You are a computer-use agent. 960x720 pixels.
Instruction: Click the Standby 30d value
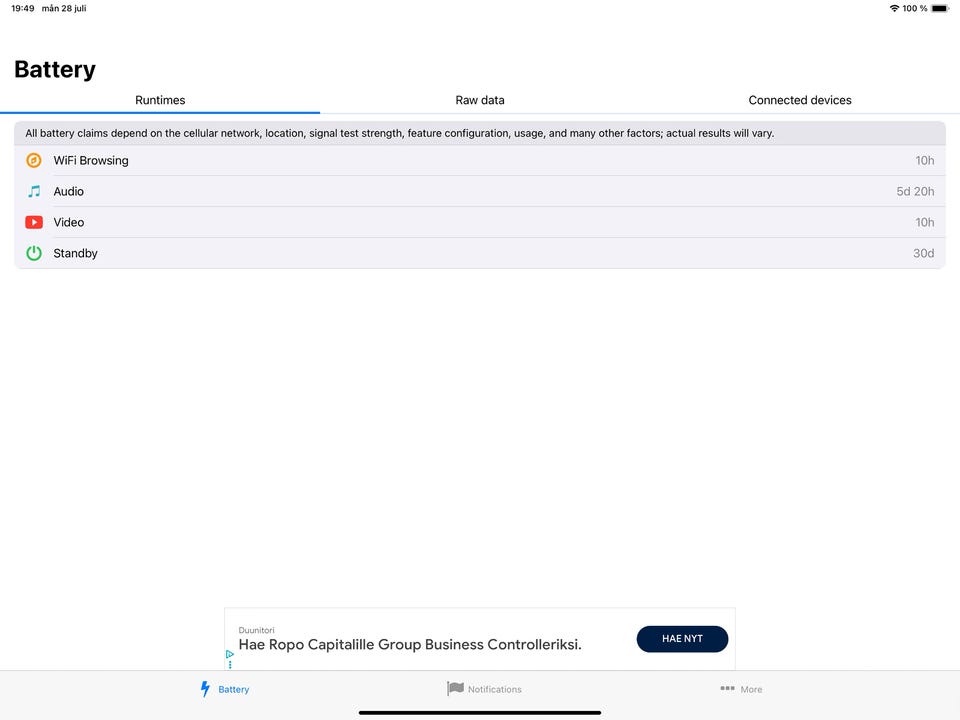923,253
